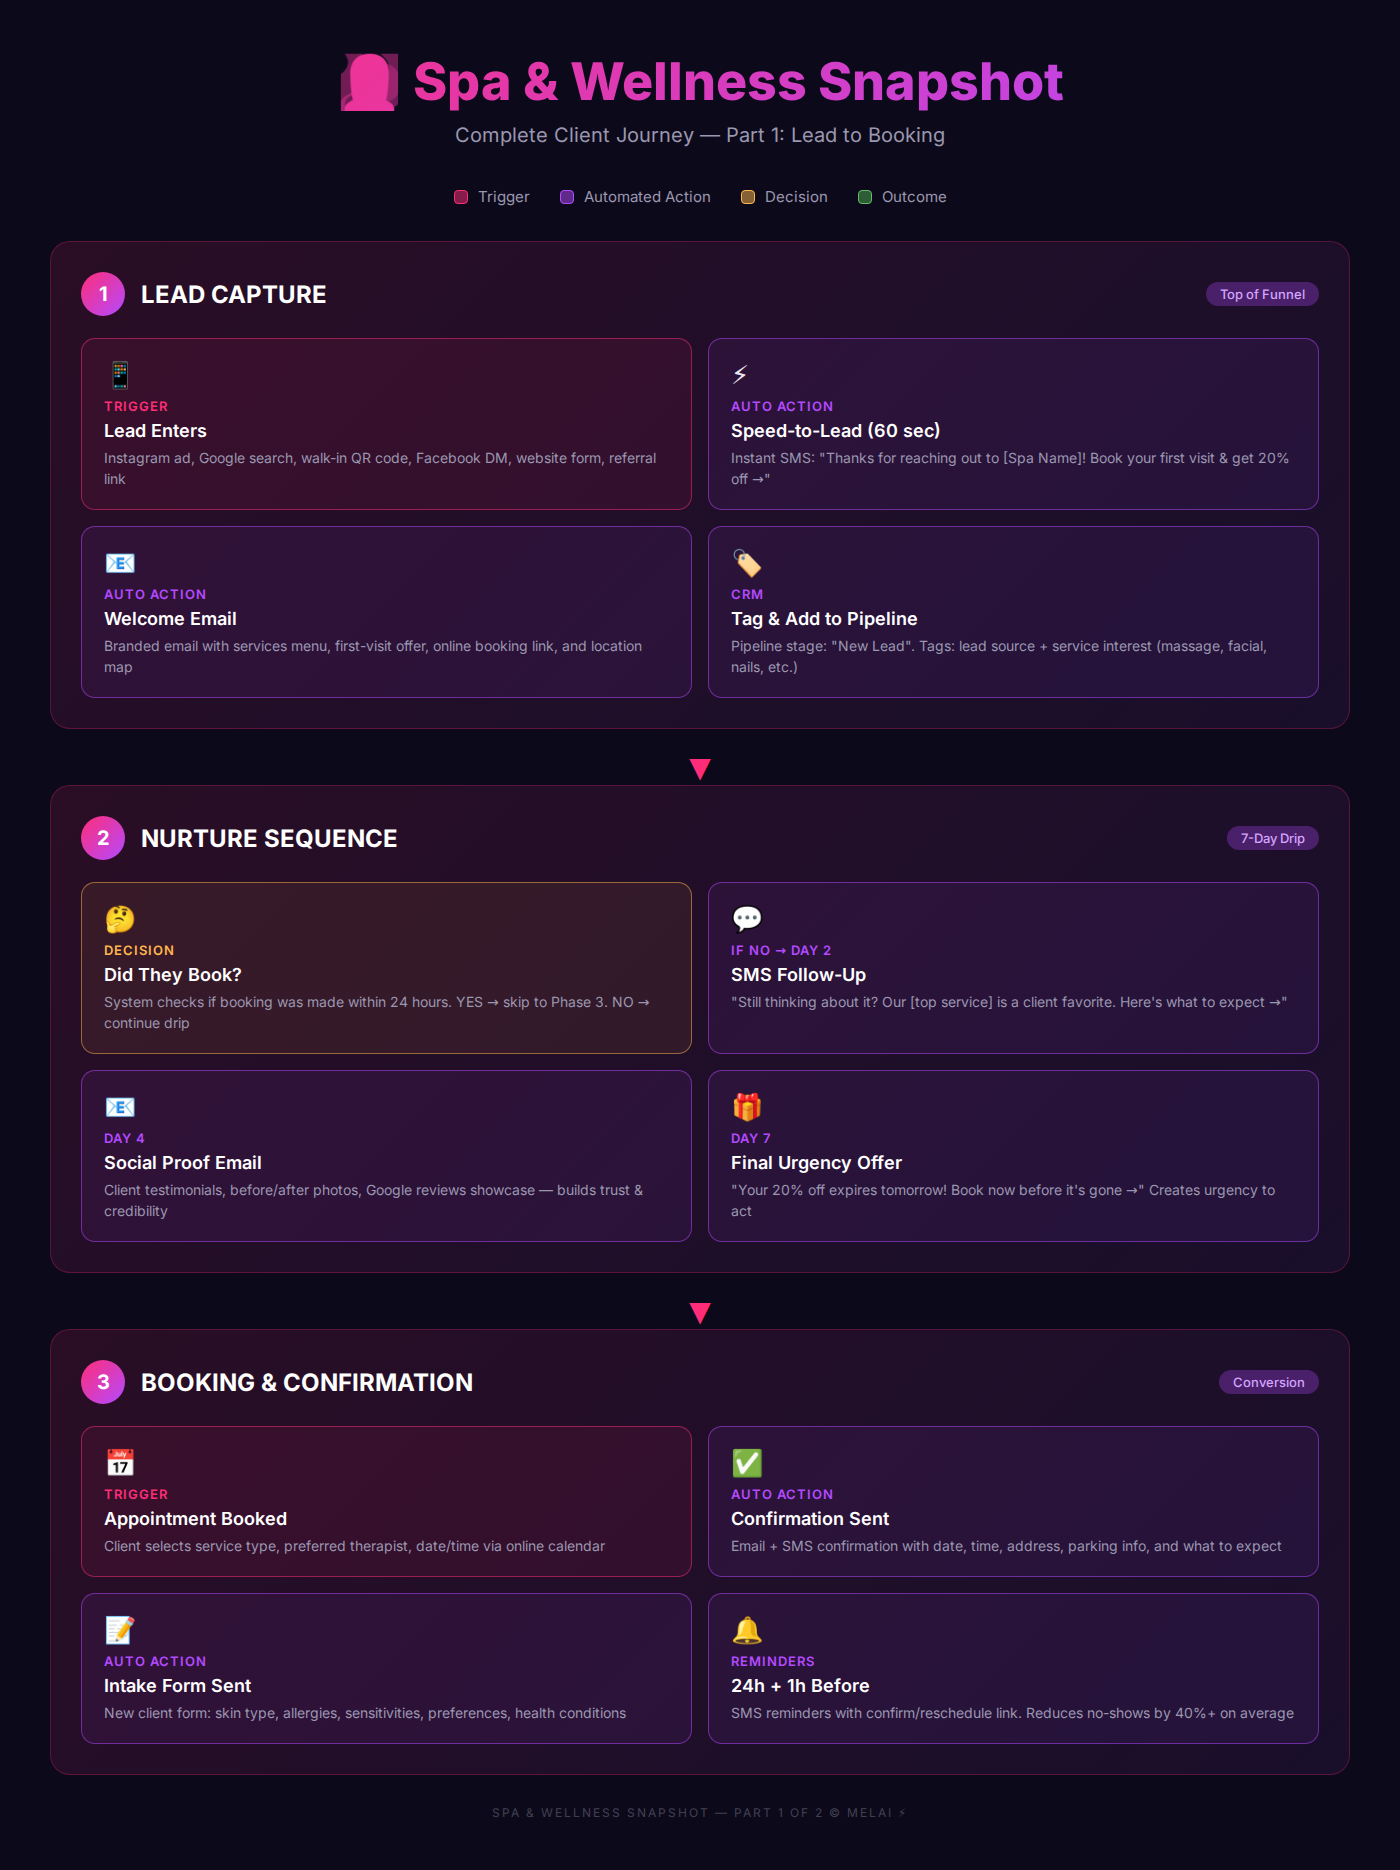Click the bell Reminders icon
The height and width of the screenshot is (1870, 1400).
pos(747,1630)
